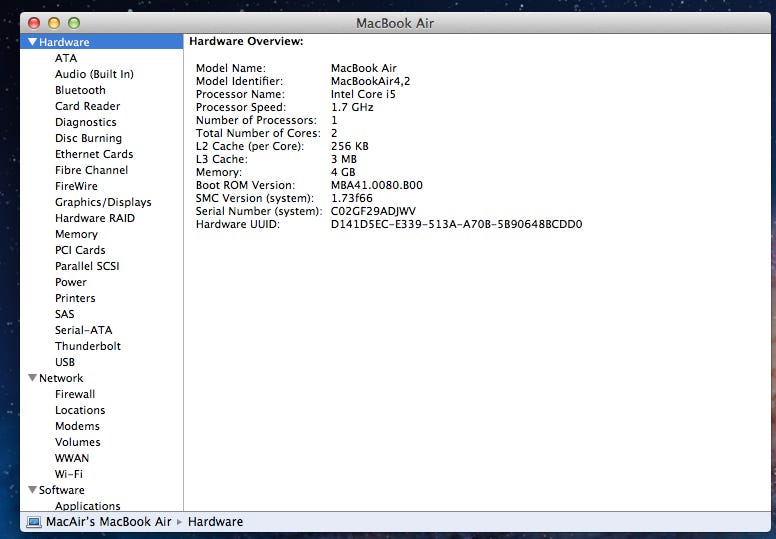
Task: Select Firewall under Network
Action: click(75, 394)
